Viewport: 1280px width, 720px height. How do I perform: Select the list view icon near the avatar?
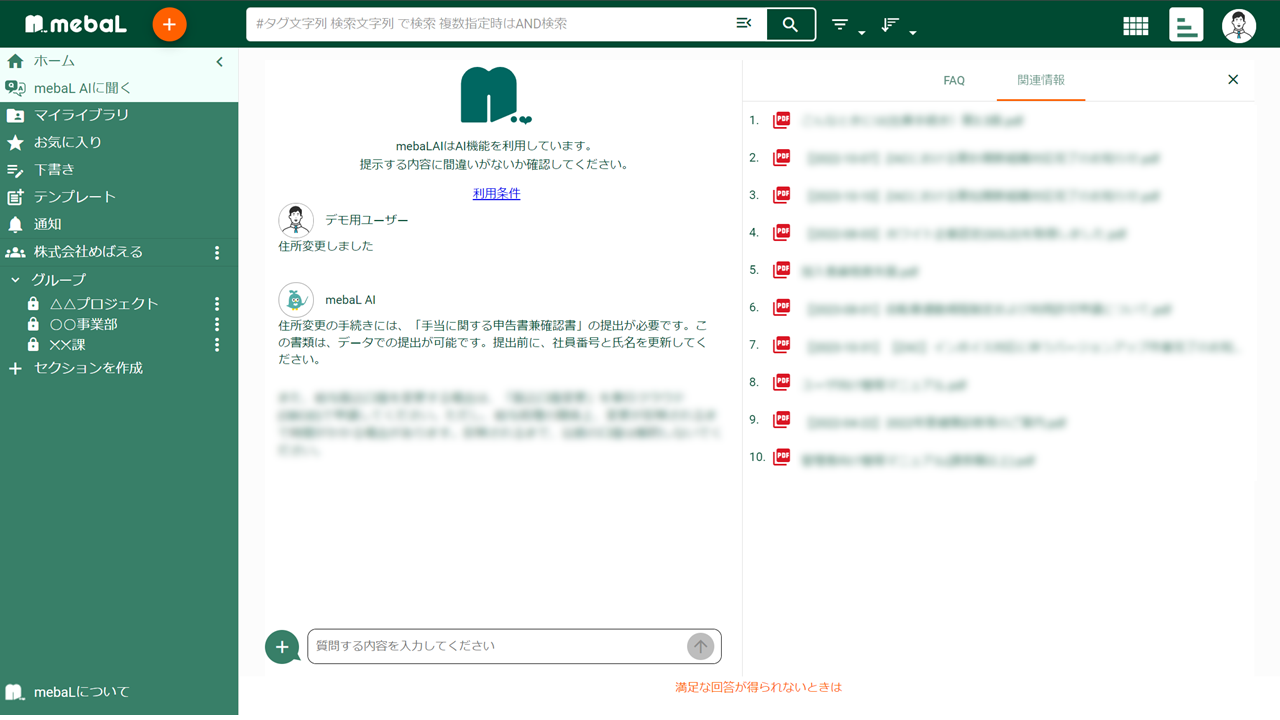click(x=1186, y=24)
